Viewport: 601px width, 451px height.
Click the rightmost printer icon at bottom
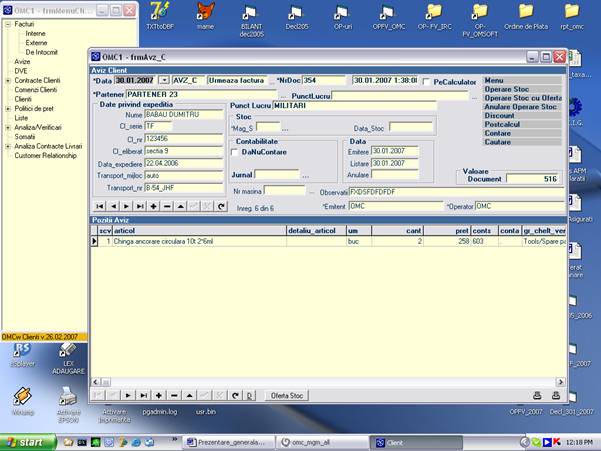(555, 395)
